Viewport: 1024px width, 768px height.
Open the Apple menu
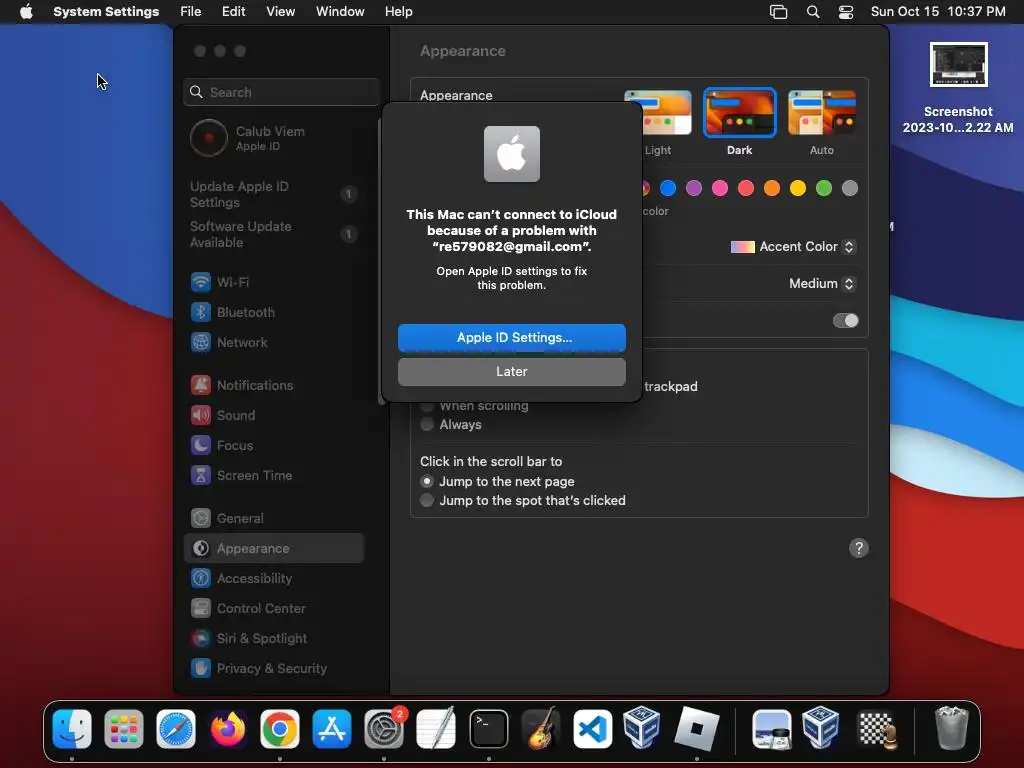pyautogui.click(x=26, y=12)
